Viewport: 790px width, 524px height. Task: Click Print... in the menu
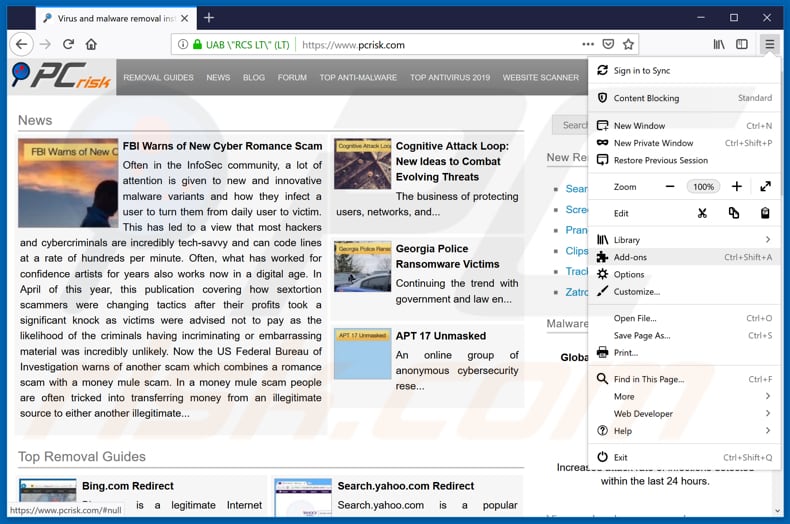[684, 353]
